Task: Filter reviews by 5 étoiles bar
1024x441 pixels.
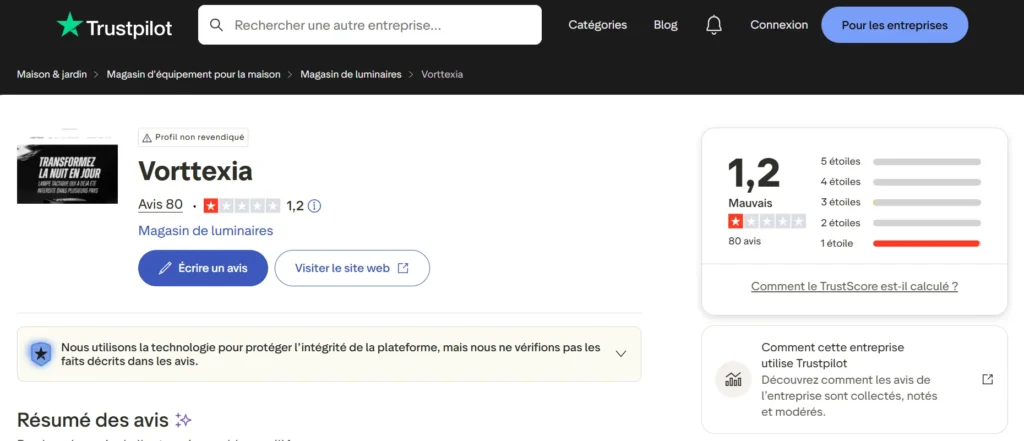Action: 927,161
